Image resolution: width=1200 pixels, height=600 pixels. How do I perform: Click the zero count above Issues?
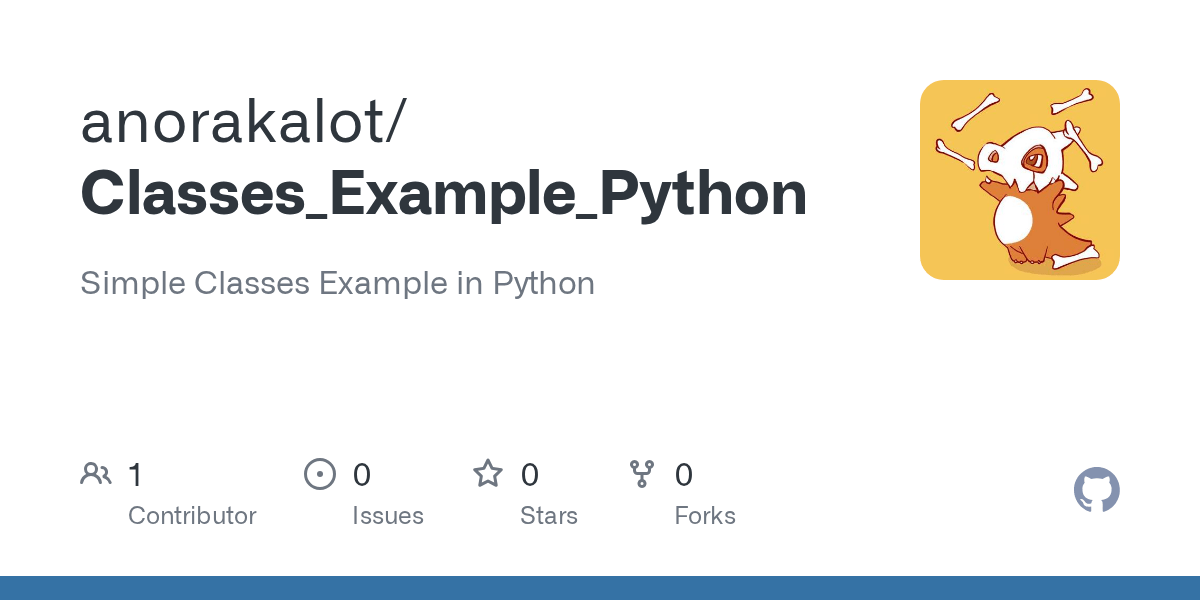pos(362,475)
